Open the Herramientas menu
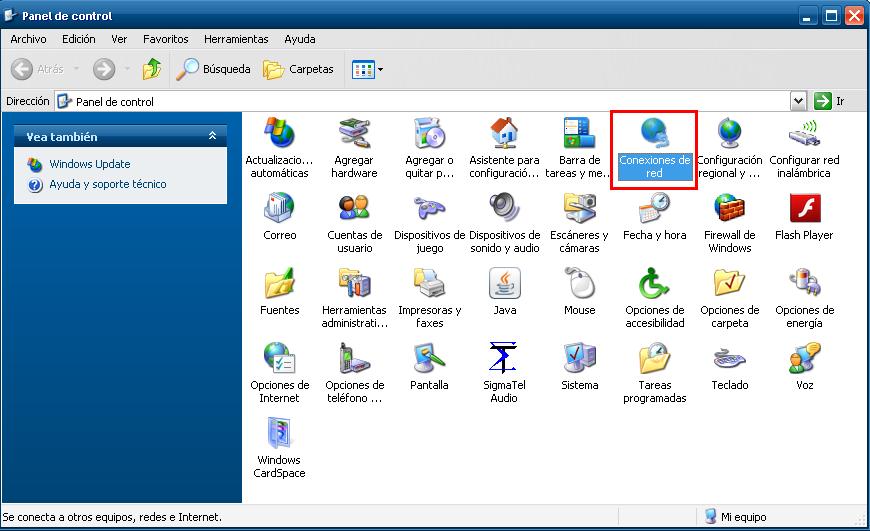The image size is (870, 531). pyautogui.click(x=236, y=39)
